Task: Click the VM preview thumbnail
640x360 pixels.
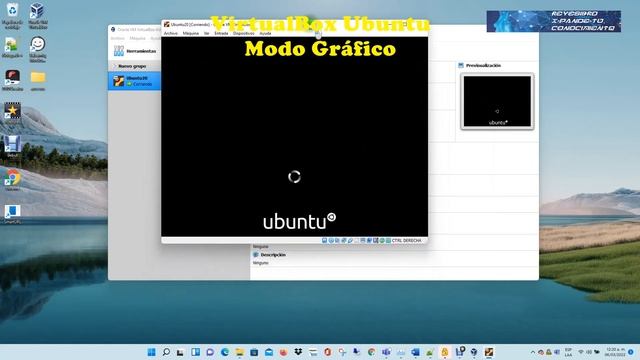Action: point(497,101)
